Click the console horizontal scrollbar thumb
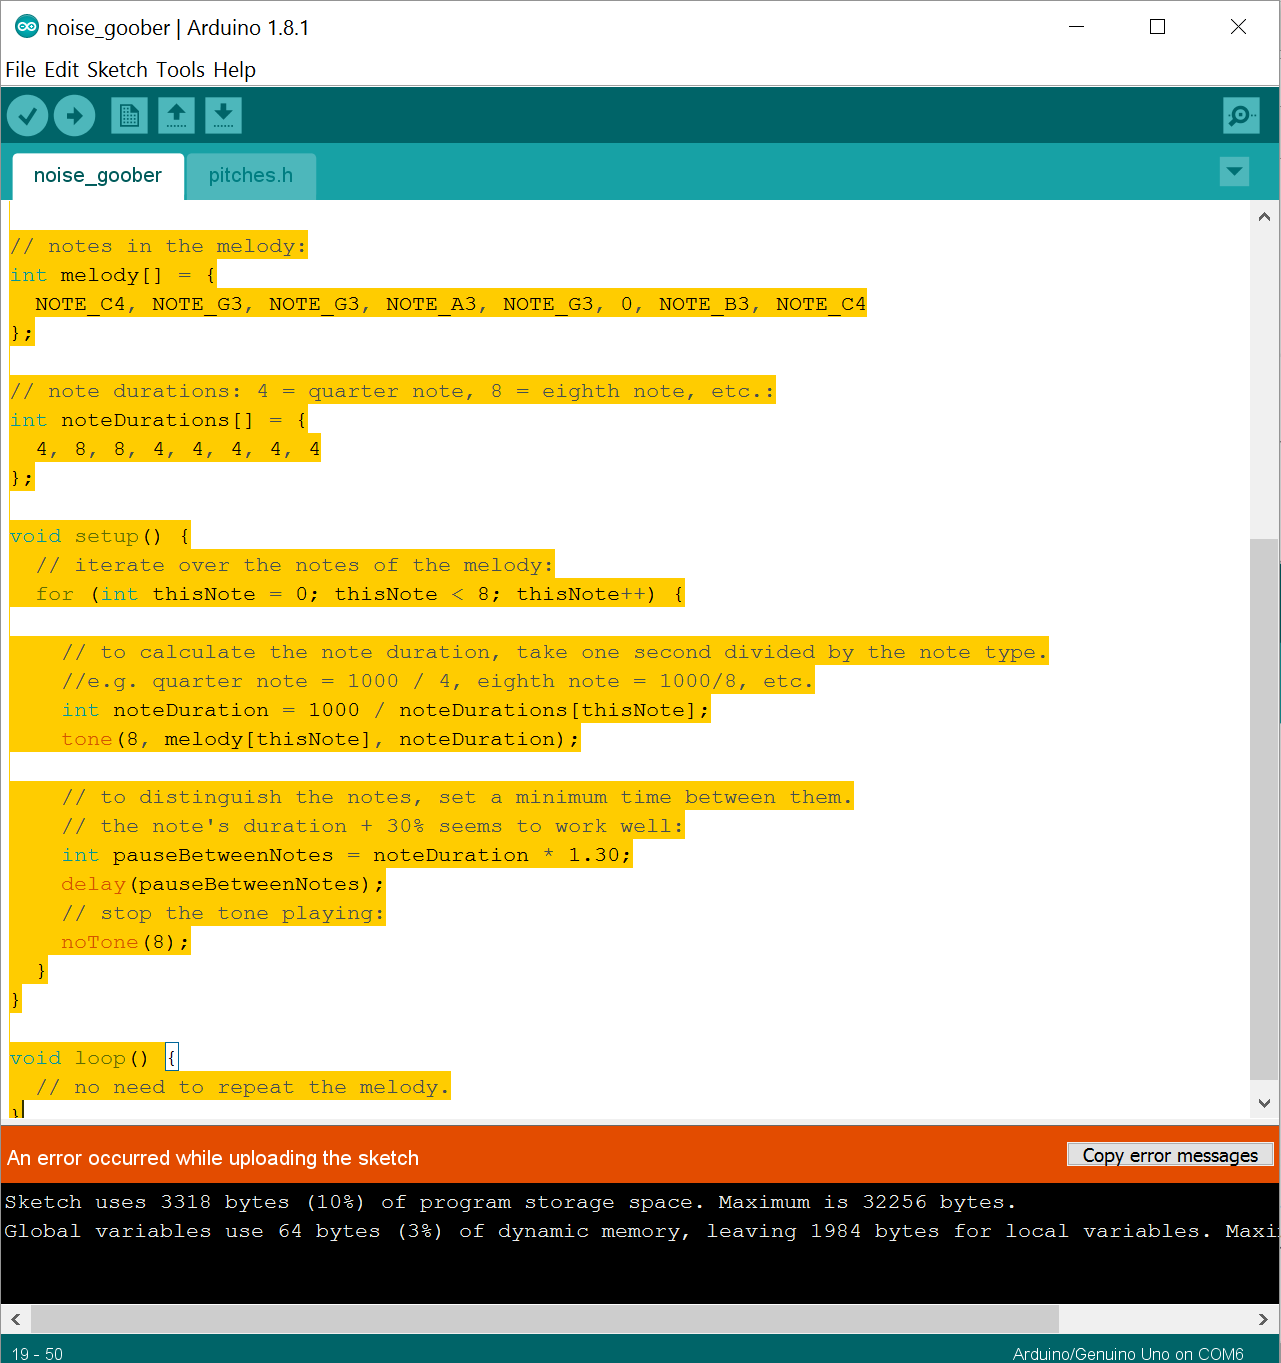The height and width of the screenshot is (1363, 1281). pos(545,1319)
